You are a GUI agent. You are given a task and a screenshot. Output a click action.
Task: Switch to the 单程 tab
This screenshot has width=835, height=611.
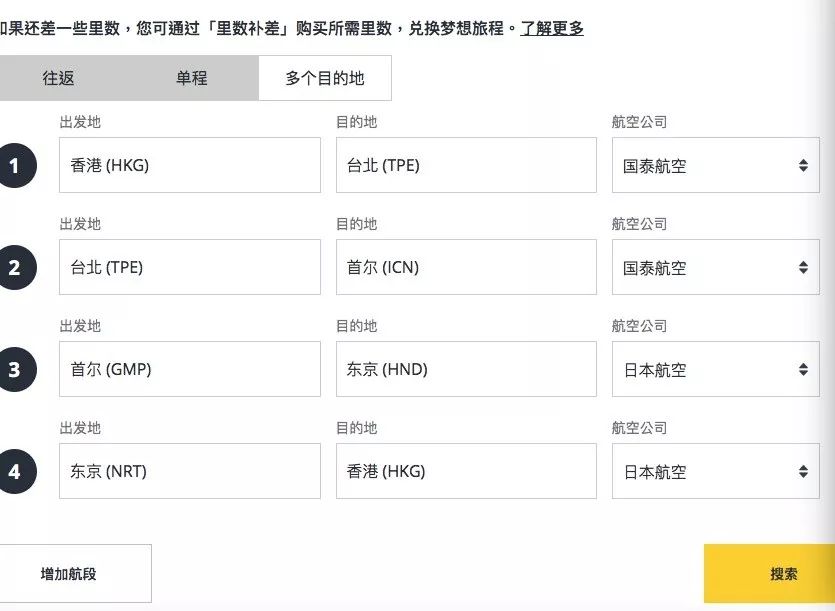[x=192, y=78]
